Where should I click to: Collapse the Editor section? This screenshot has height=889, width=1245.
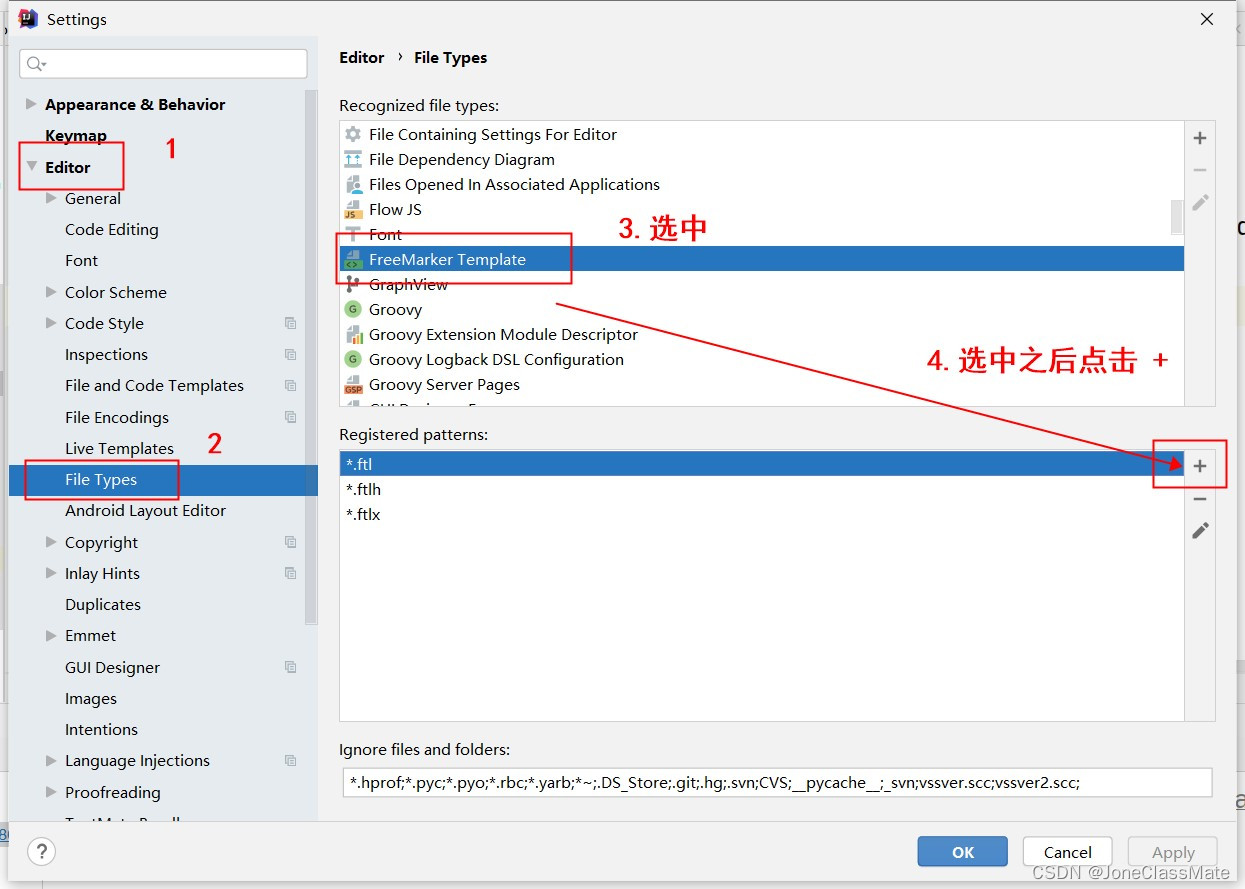coord(31,166)
